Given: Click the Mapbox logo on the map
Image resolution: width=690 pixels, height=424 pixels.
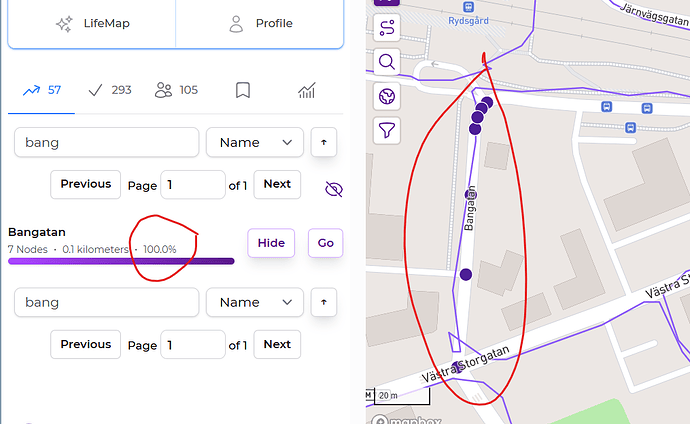Looking at the screenshot, I should click(x=406, y=420).
